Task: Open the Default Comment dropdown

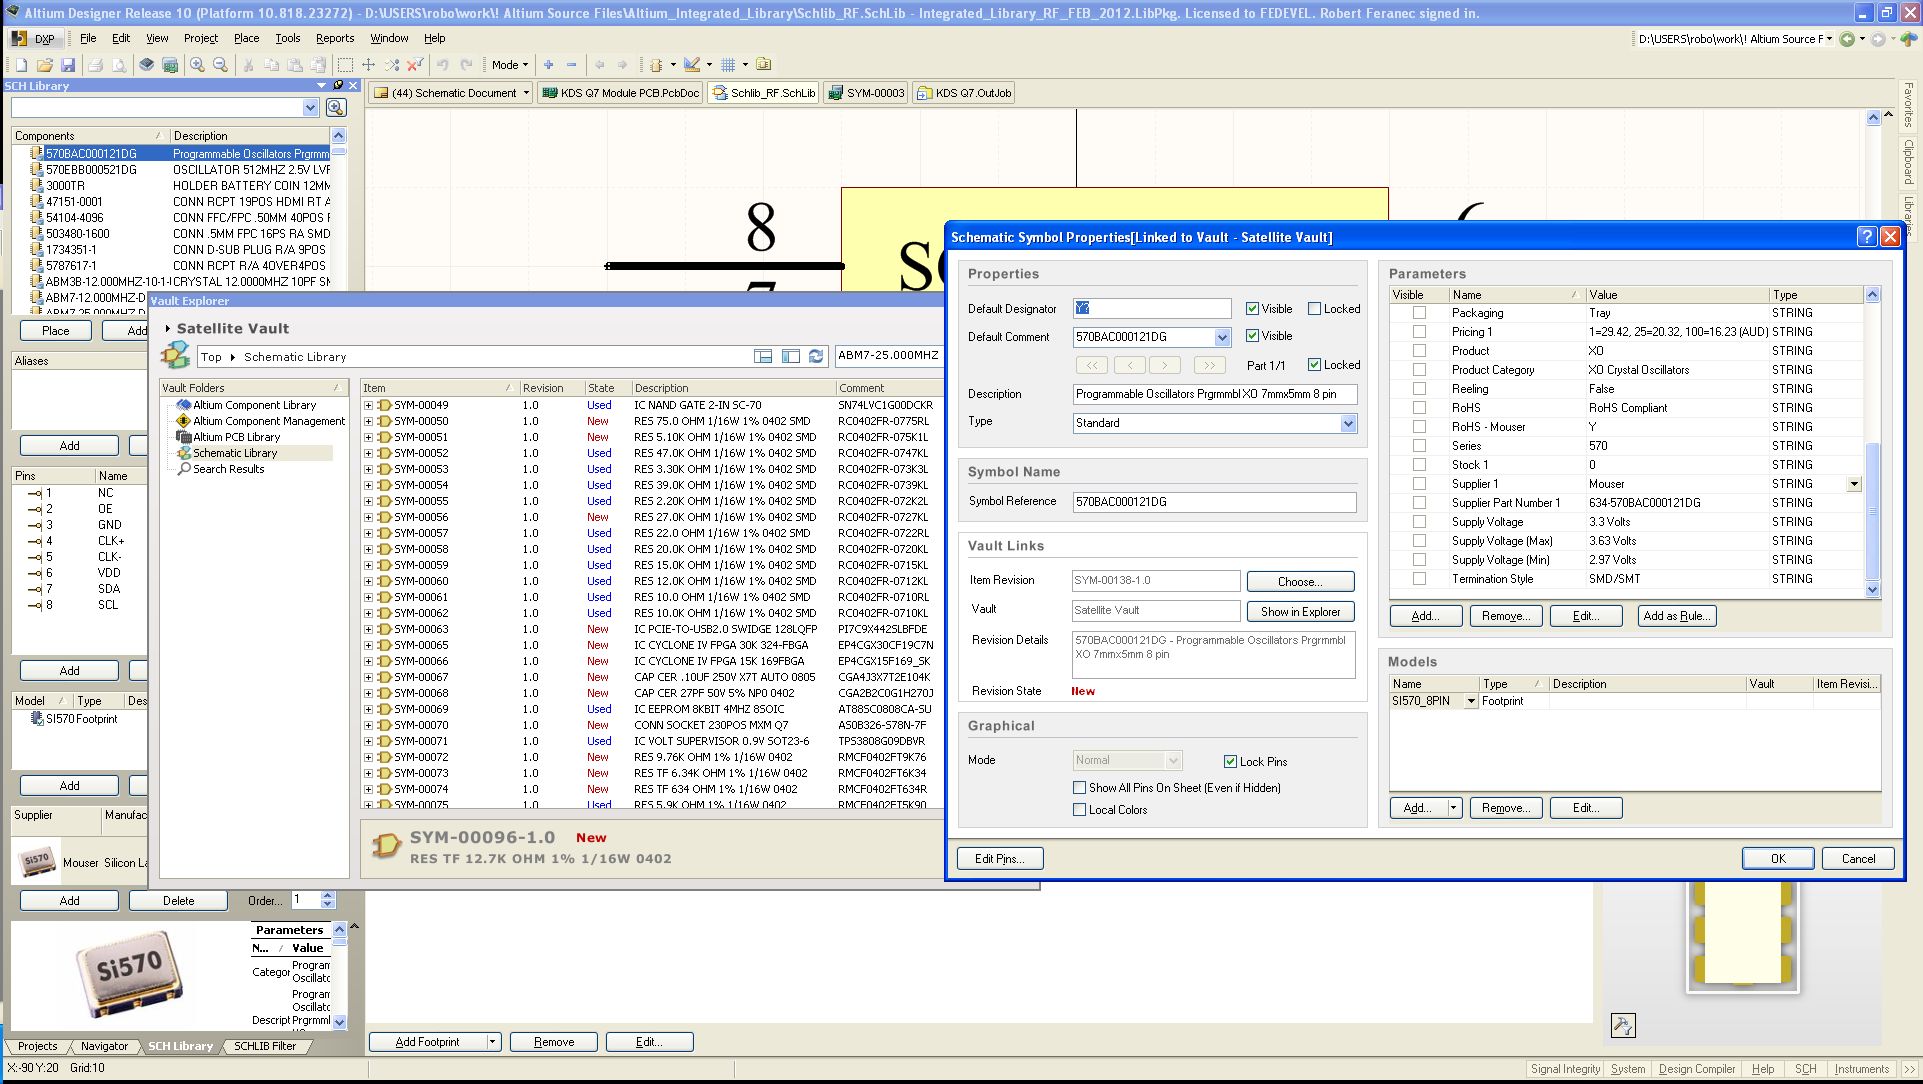Action: (x=1221, y=337)
